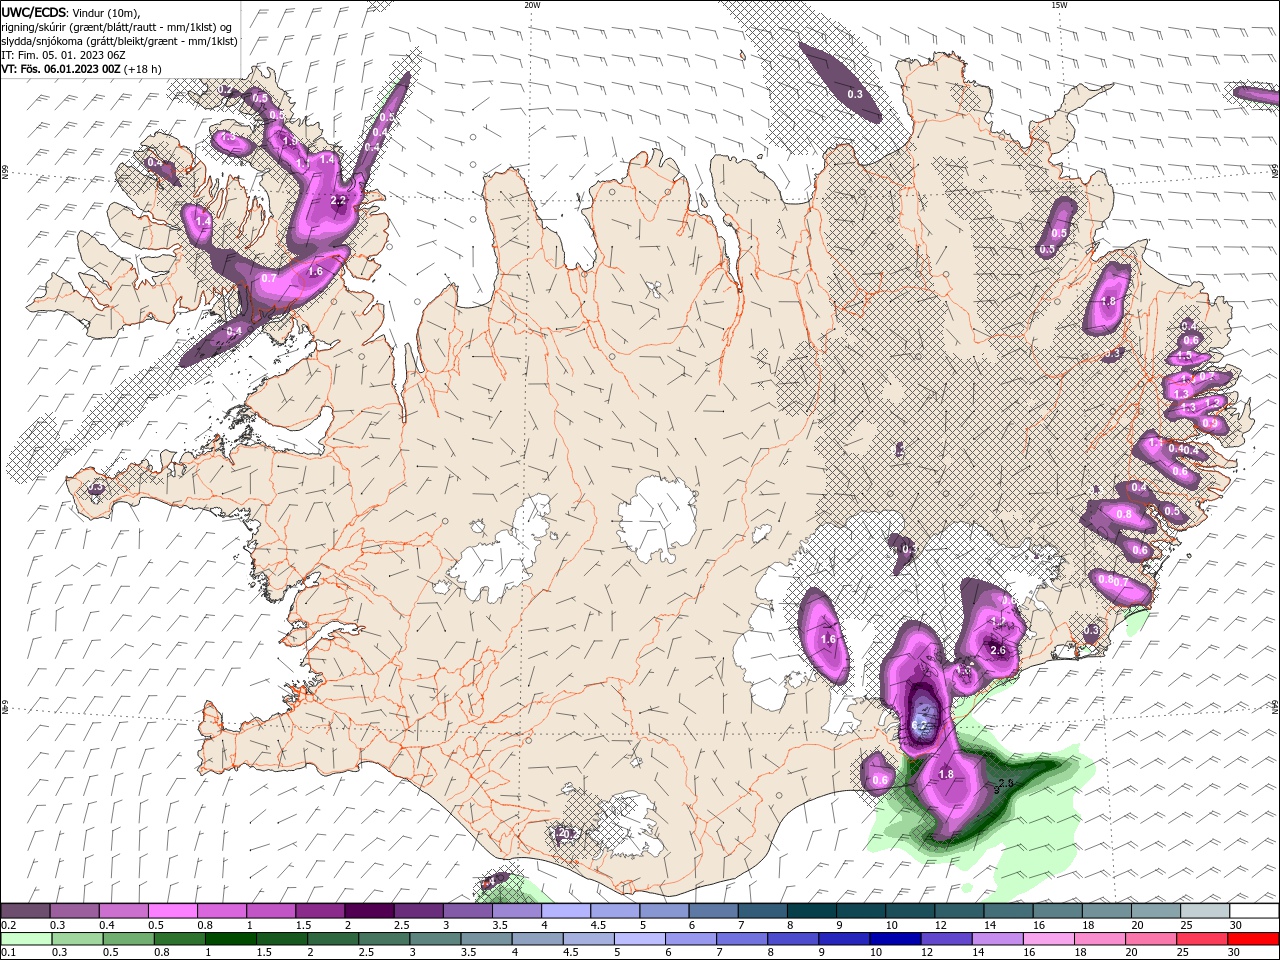
Task: Click the '0.2' label under the snow scale
Action: click(x=8, y=925)
